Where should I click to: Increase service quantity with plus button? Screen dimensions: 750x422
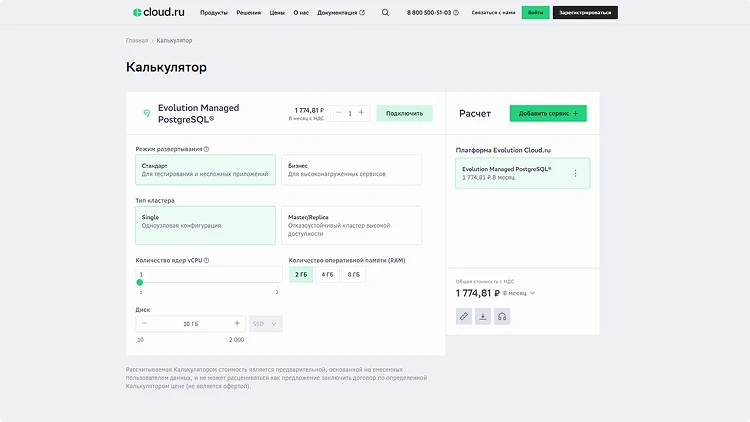(362, 113)
